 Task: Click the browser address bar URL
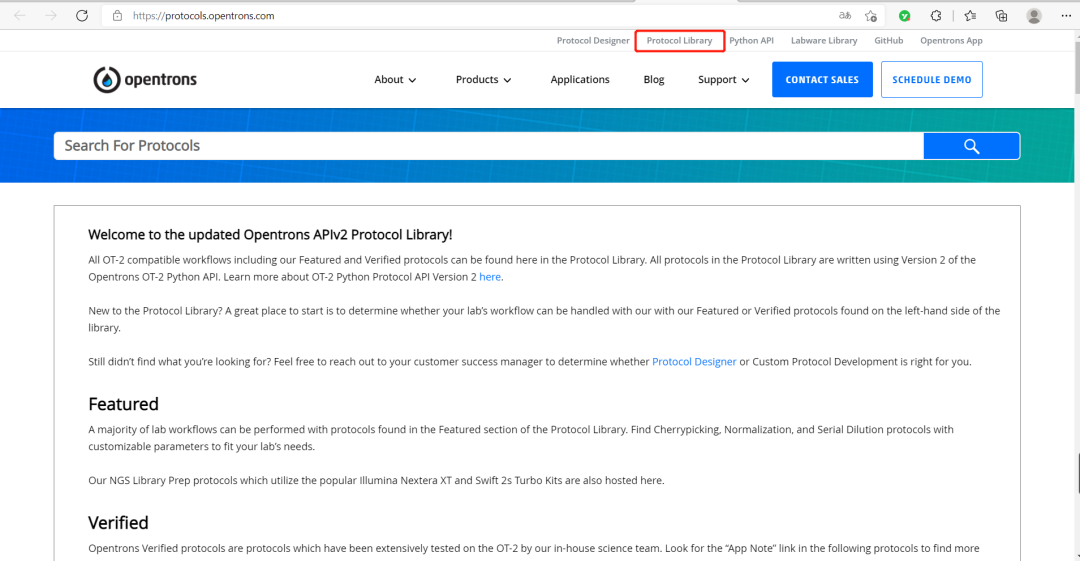[204, 15]
